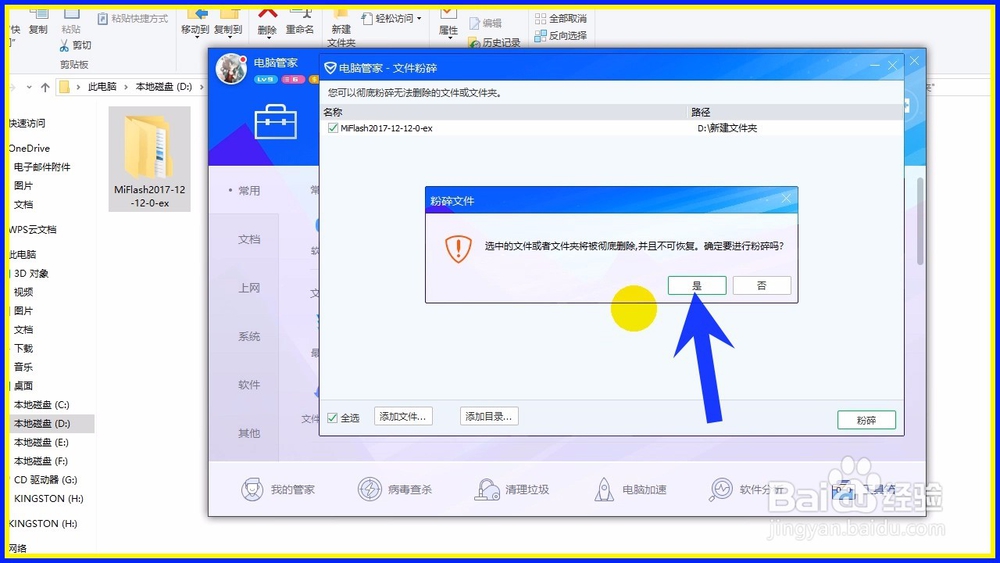Click 添加文件... to add files

click(403, 416)
